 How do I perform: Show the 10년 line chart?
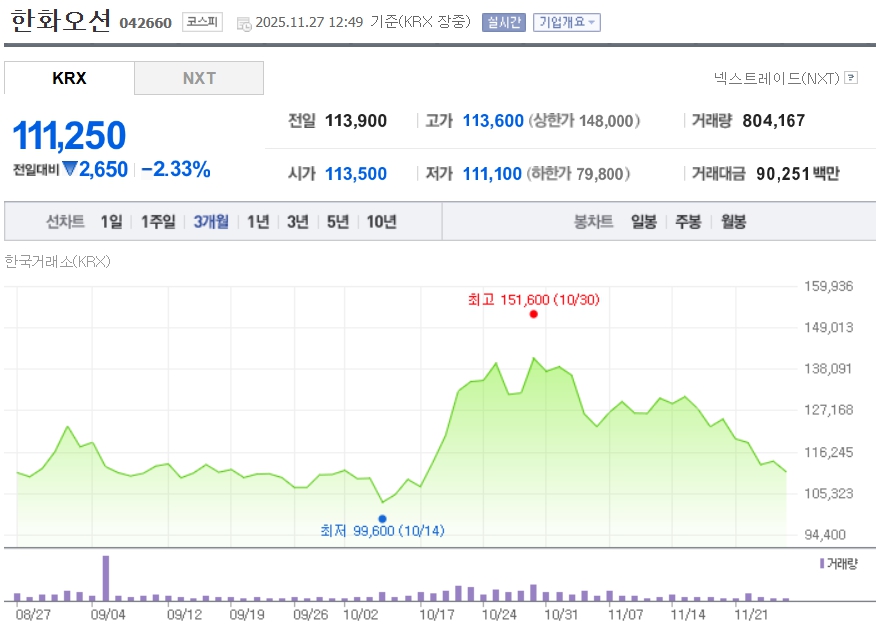point(381,222)
